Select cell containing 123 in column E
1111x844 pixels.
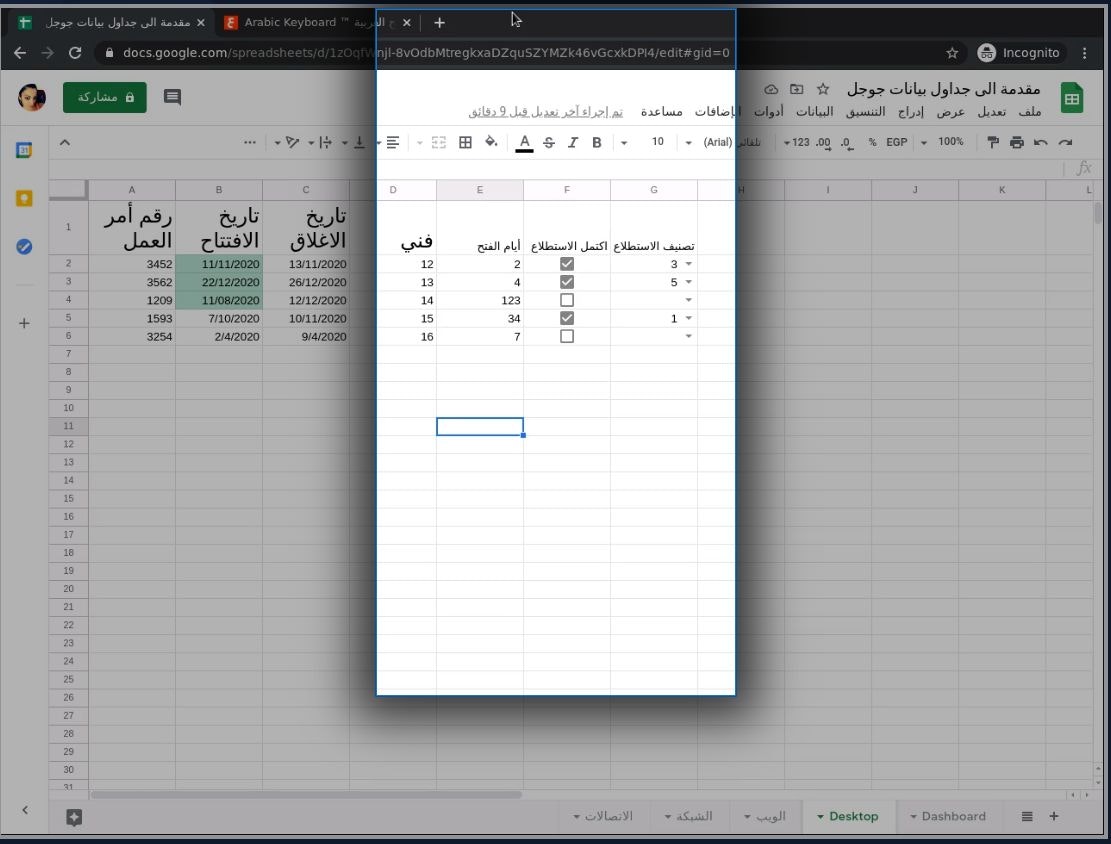click(480, 300)
